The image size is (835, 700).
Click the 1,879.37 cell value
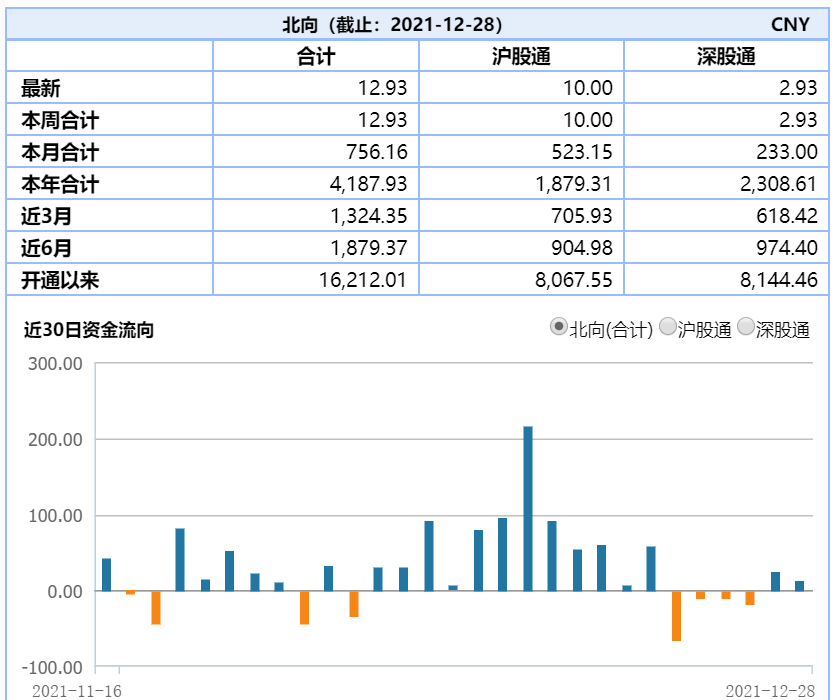(x=369, y=248)
